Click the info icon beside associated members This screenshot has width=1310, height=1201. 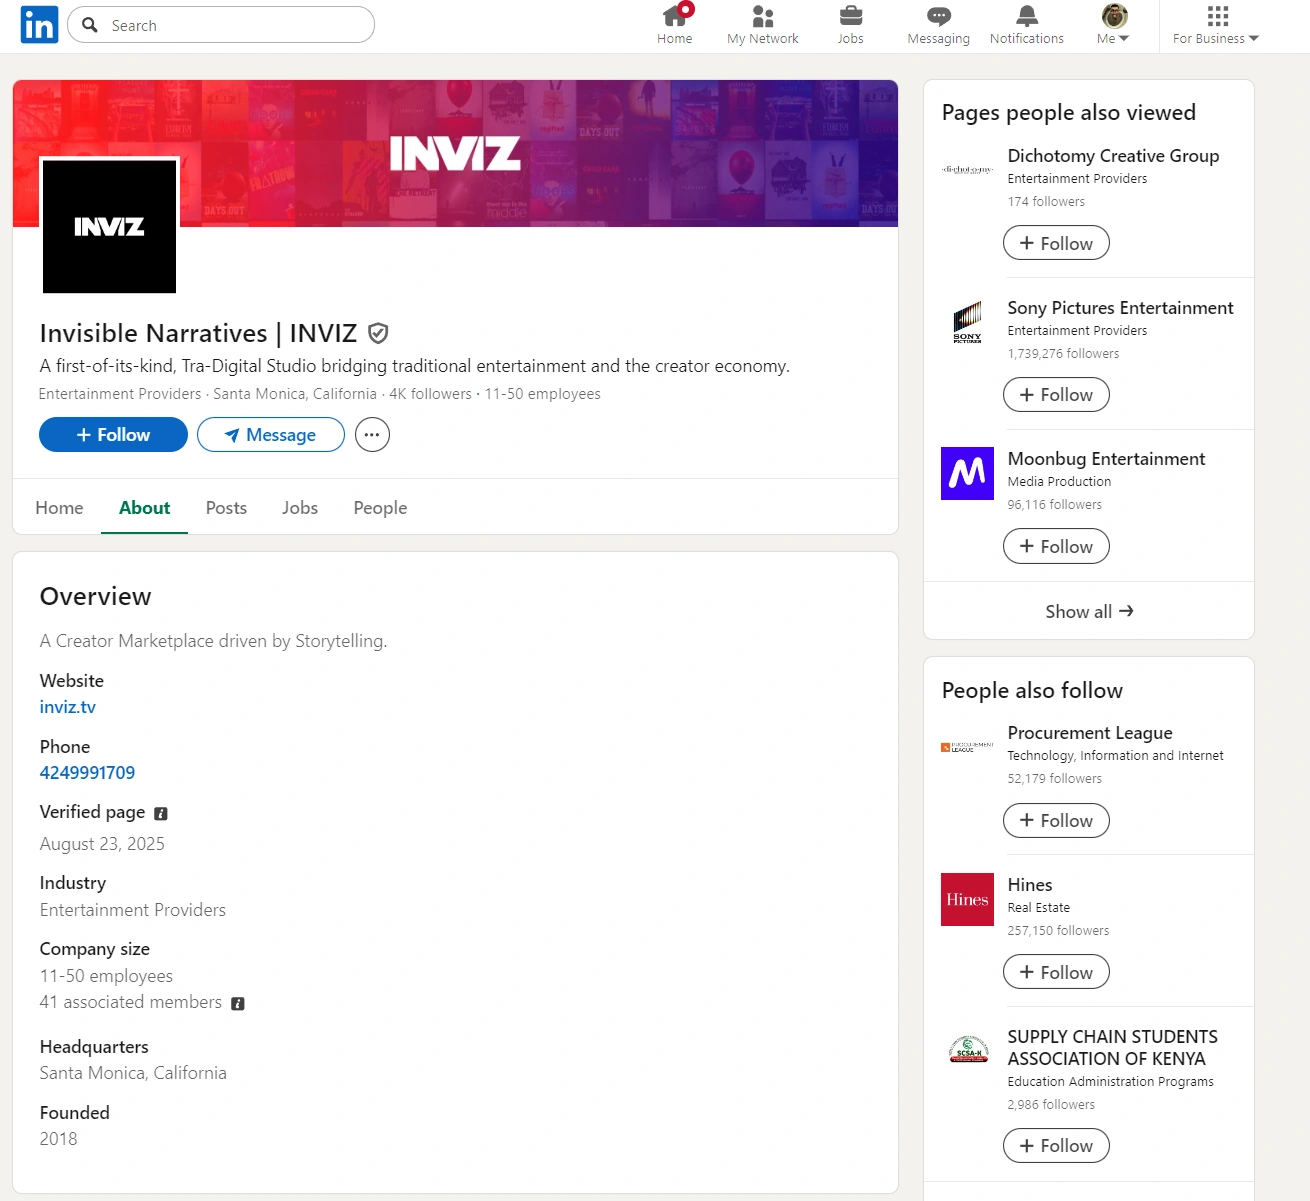[238, 1004]
